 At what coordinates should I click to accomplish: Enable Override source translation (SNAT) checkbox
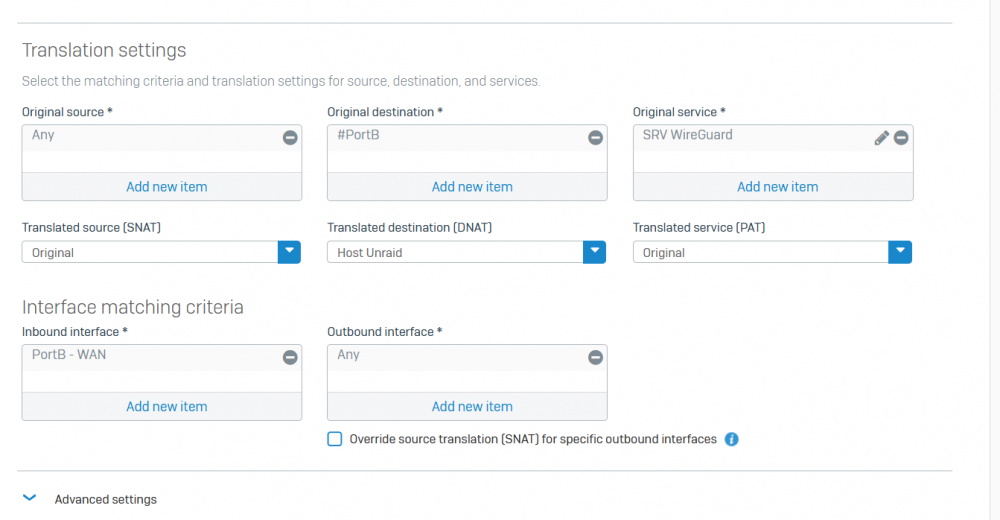point(335,439)
